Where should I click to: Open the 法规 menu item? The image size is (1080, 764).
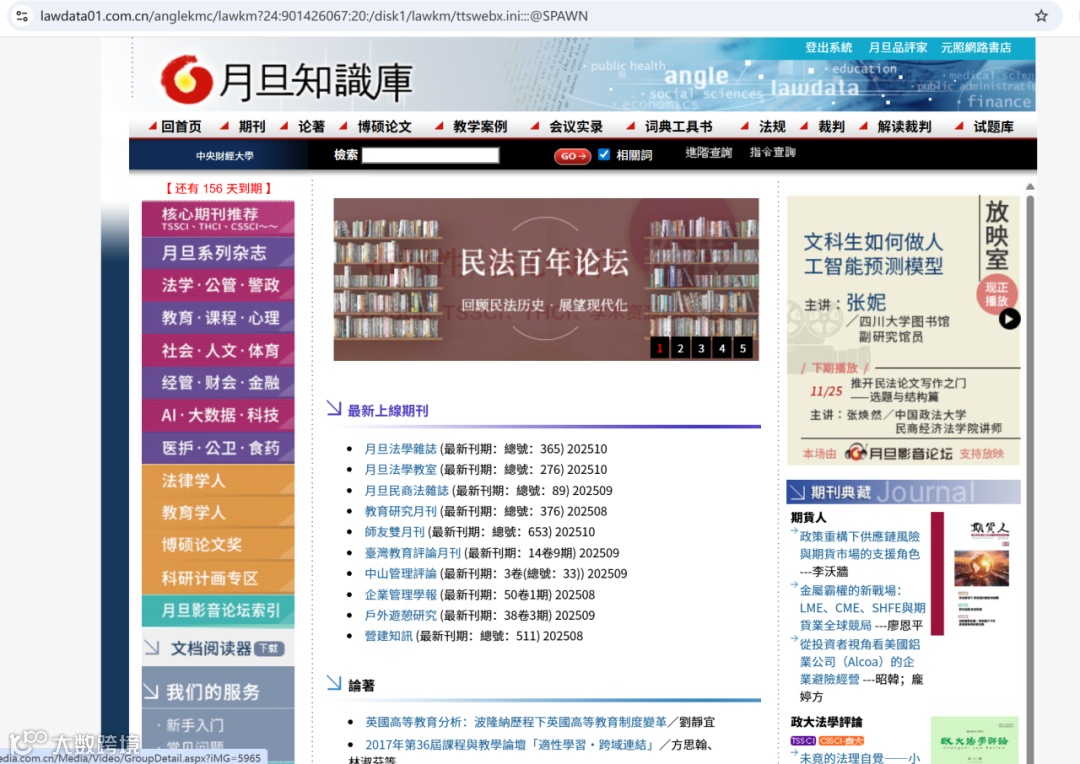[x=772, y=127]
